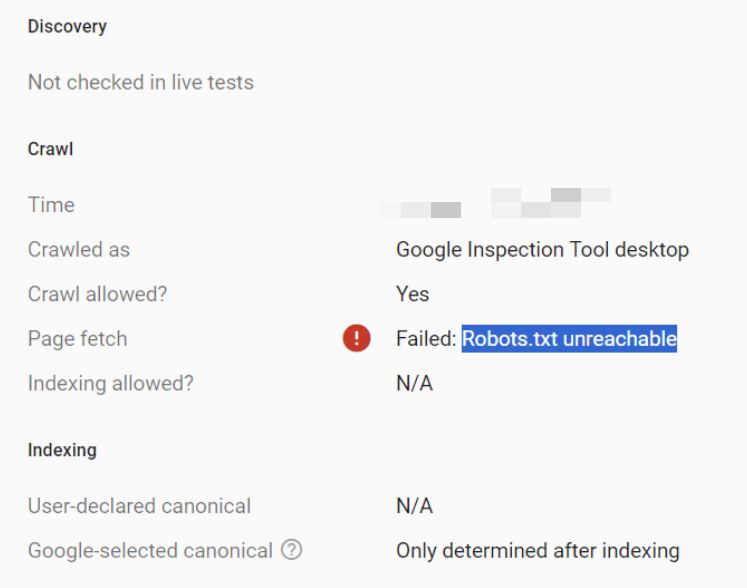Image resolution: width=747 pixels, height=588 pixels.
Task: Select Google Inspection Tool desktop value
Action: tap(543, 250)
